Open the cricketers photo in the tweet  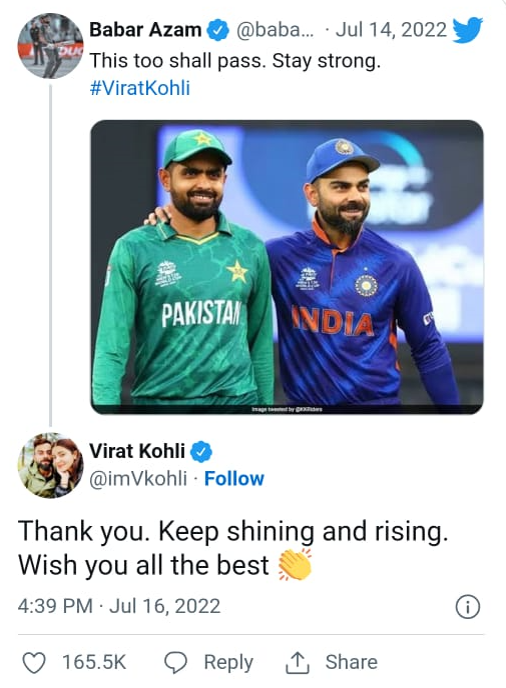(287, 267)
